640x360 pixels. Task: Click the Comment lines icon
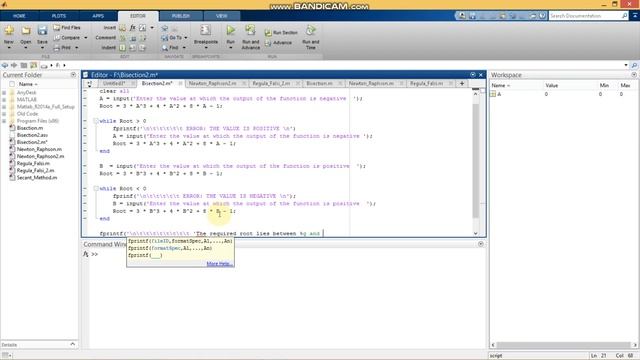coord(122,38)
